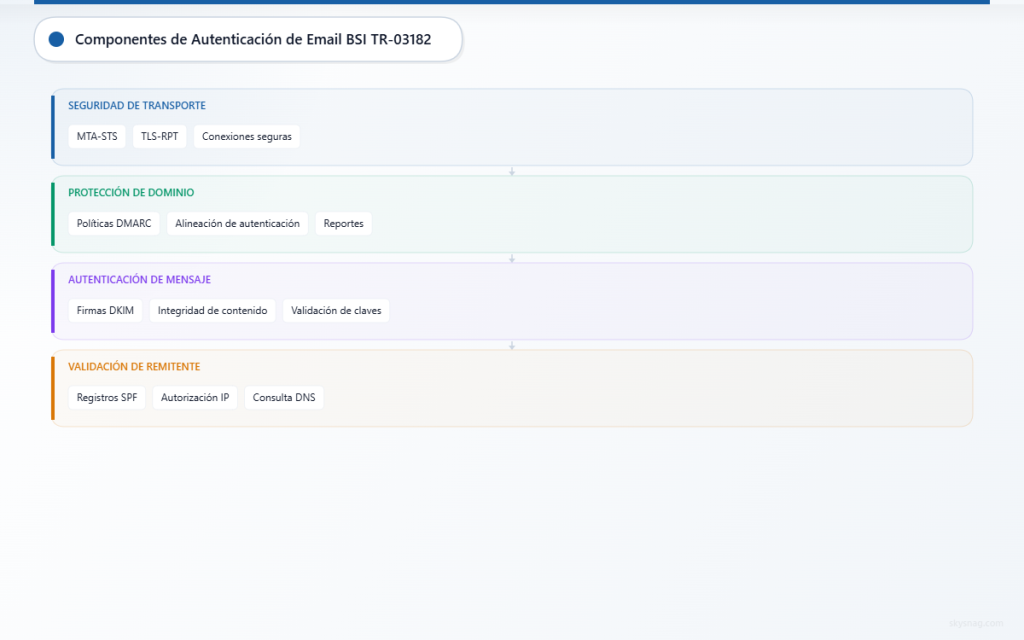
Task: Click the Integridad de contenido chip
Action: pos(212,310)
